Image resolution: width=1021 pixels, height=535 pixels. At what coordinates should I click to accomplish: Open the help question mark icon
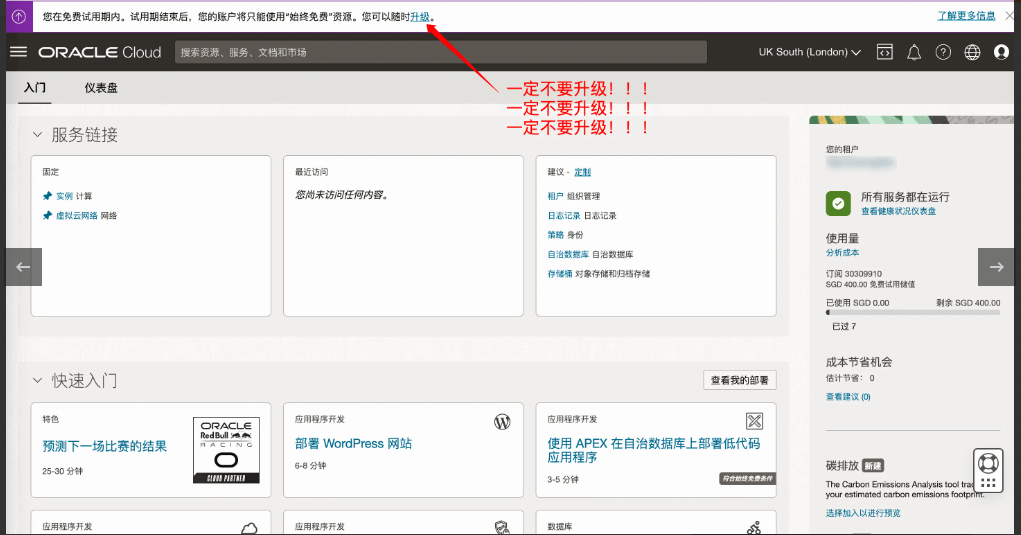point(943,52)
